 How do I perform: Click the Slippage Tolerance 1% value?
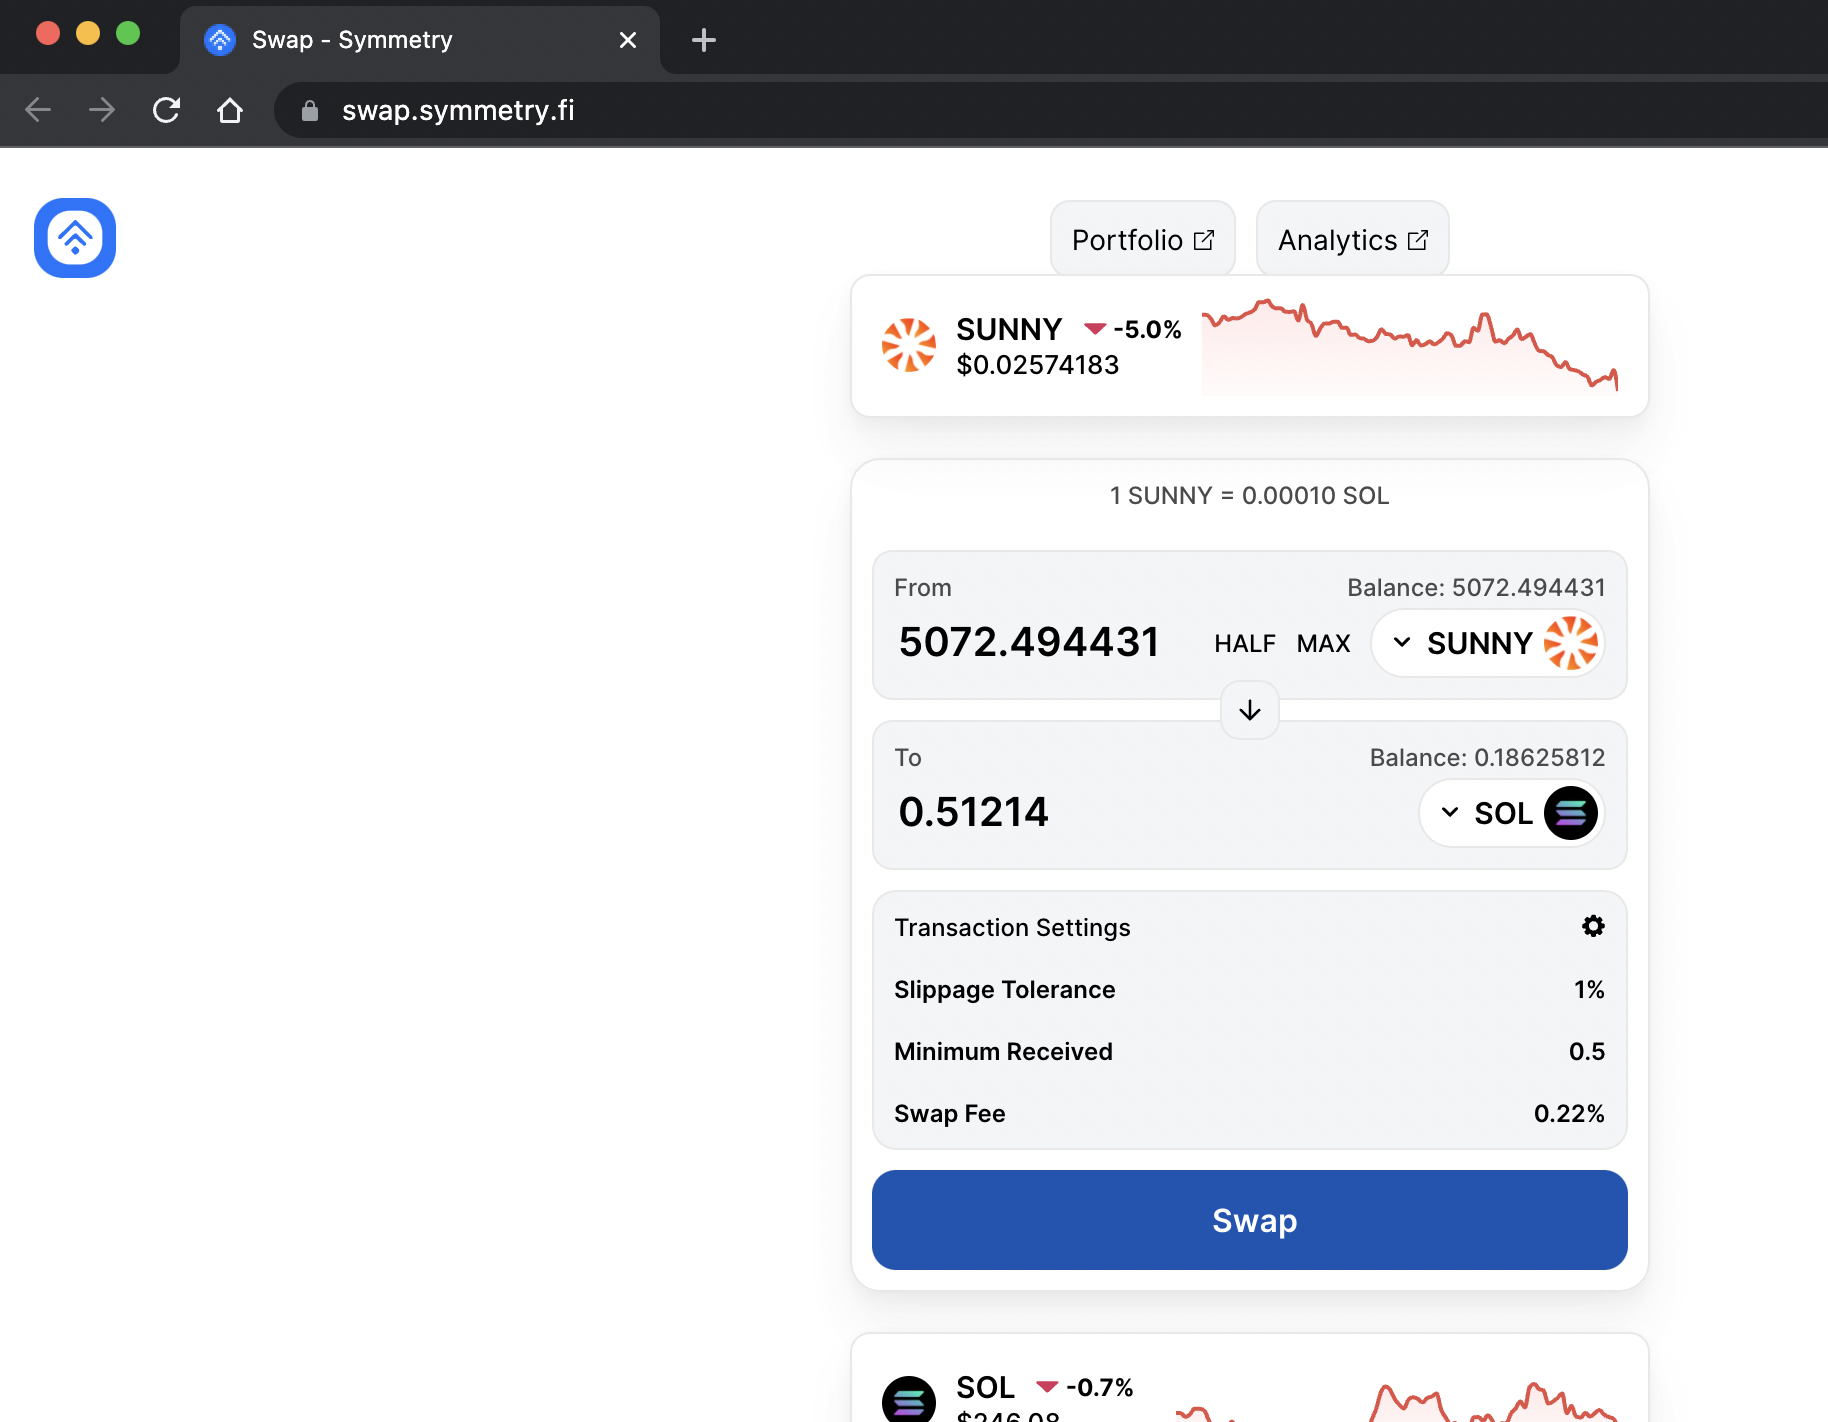tap(1589, 989)
